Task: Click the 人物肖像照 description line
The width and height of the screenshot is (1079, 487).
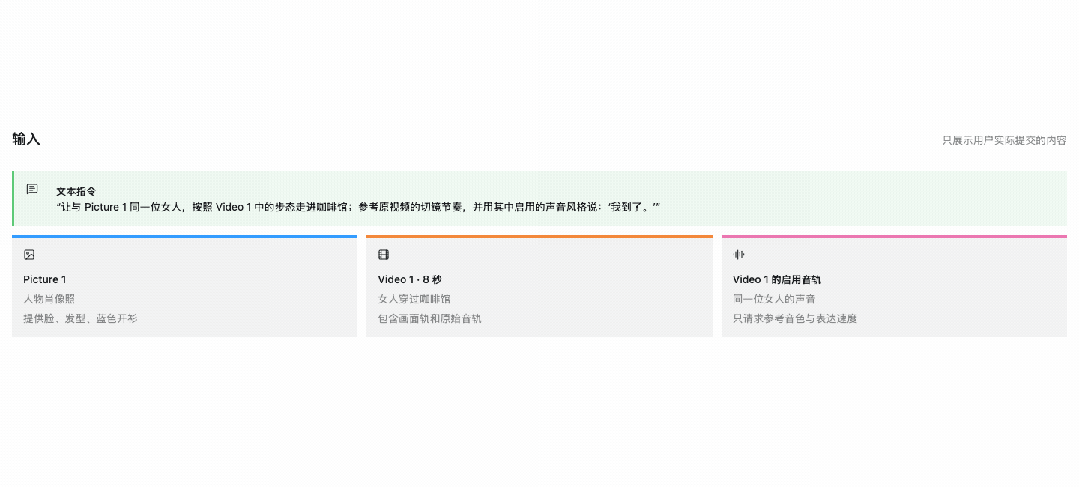Action: pos(49,299)
